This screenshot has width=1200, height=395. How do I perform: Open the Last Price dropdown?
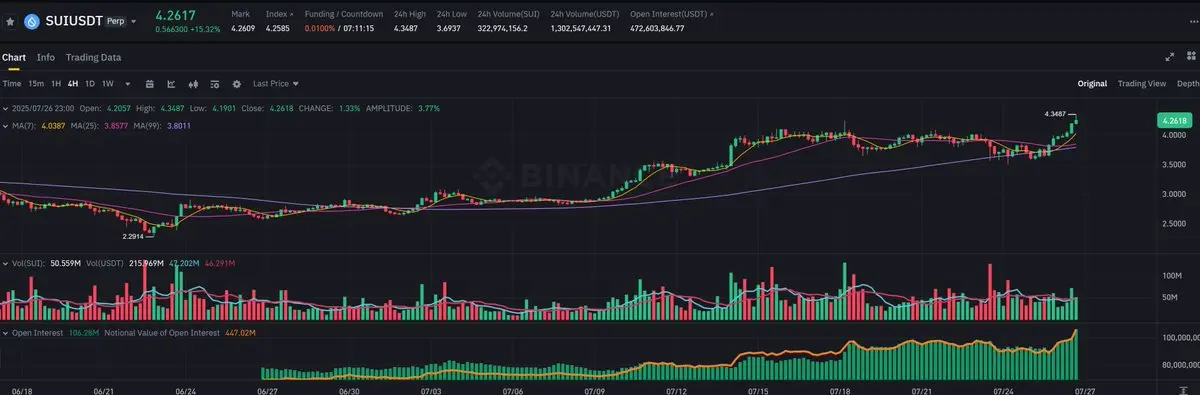pos(276,84)
